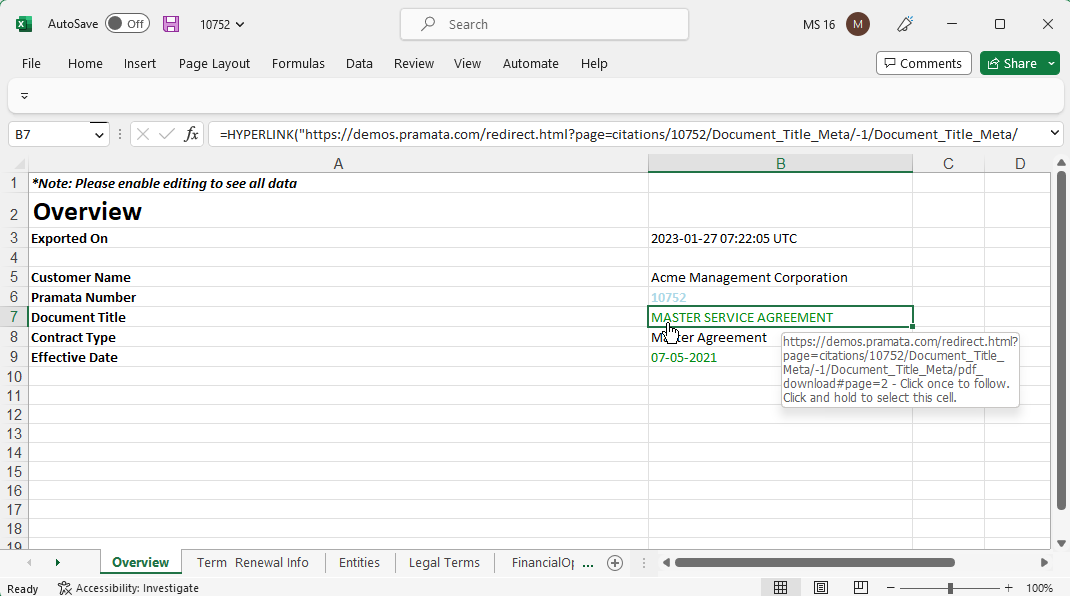
Task: Click the vertical scrollbar down arrow
Action: coord(1061,543)
